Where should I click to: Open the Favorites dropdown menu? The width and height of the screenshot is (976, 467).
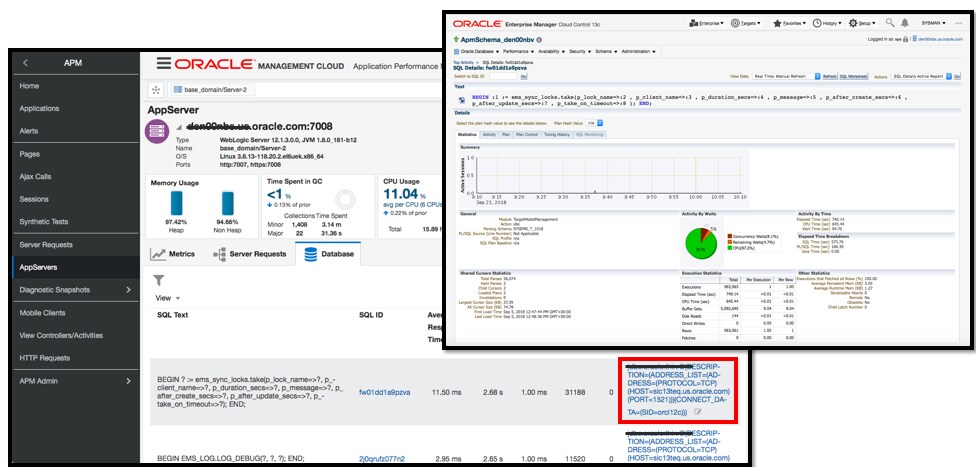click(790, 24)
